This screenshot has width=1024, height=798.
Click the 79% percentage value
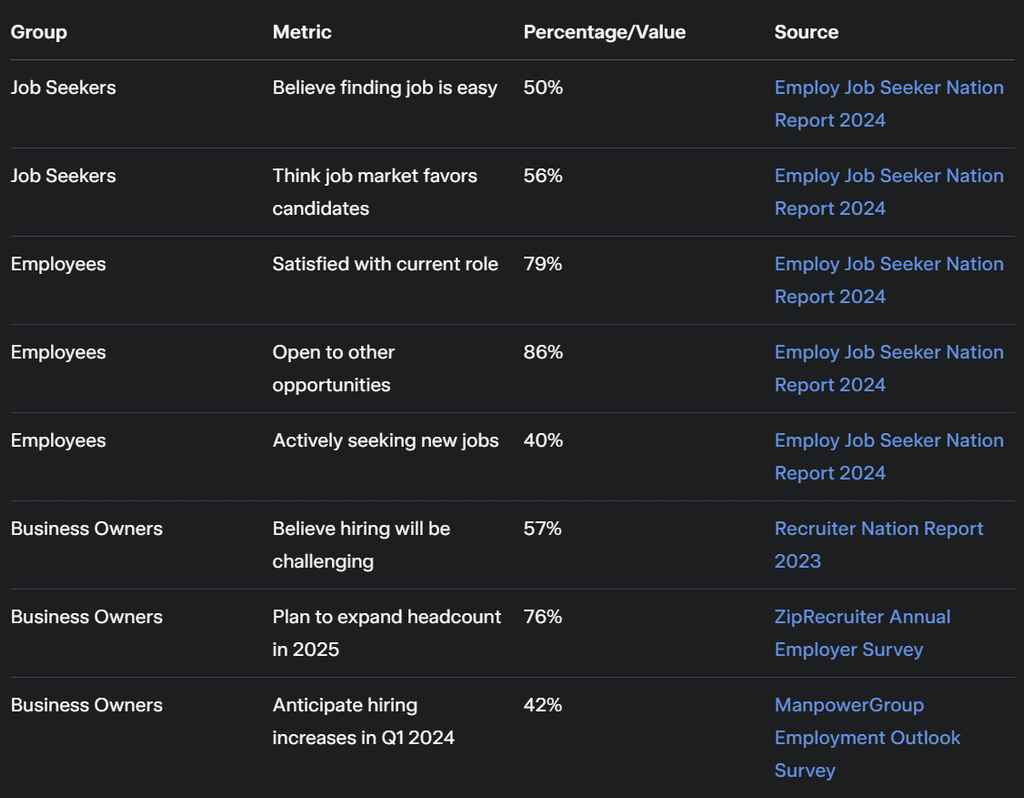tap(543, 264)
